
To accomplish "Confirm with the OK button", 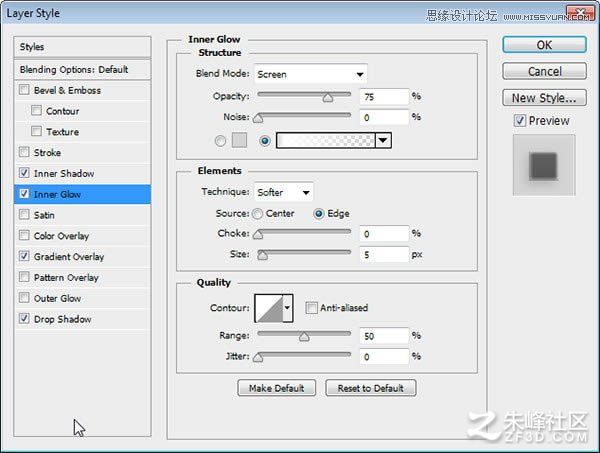I will pyautogui.click(x=544, y=45).
